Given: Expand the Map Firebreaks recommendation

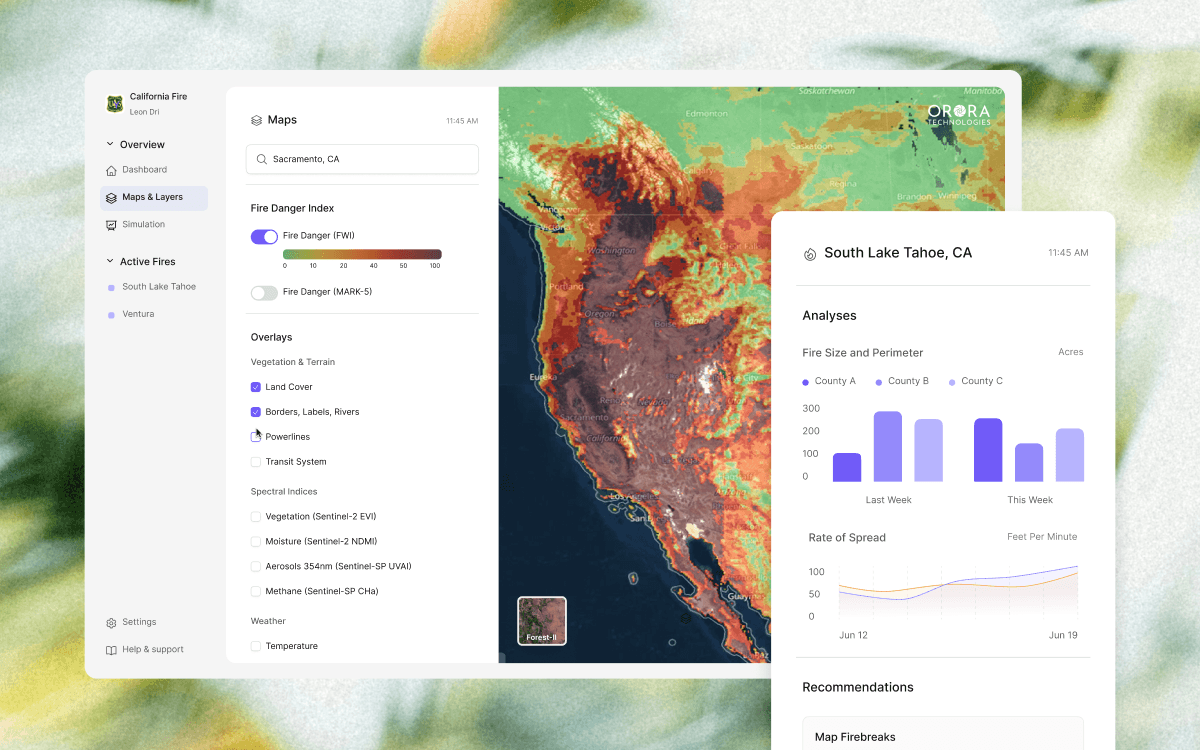Looking at the screenshot, I should (942, 736).
